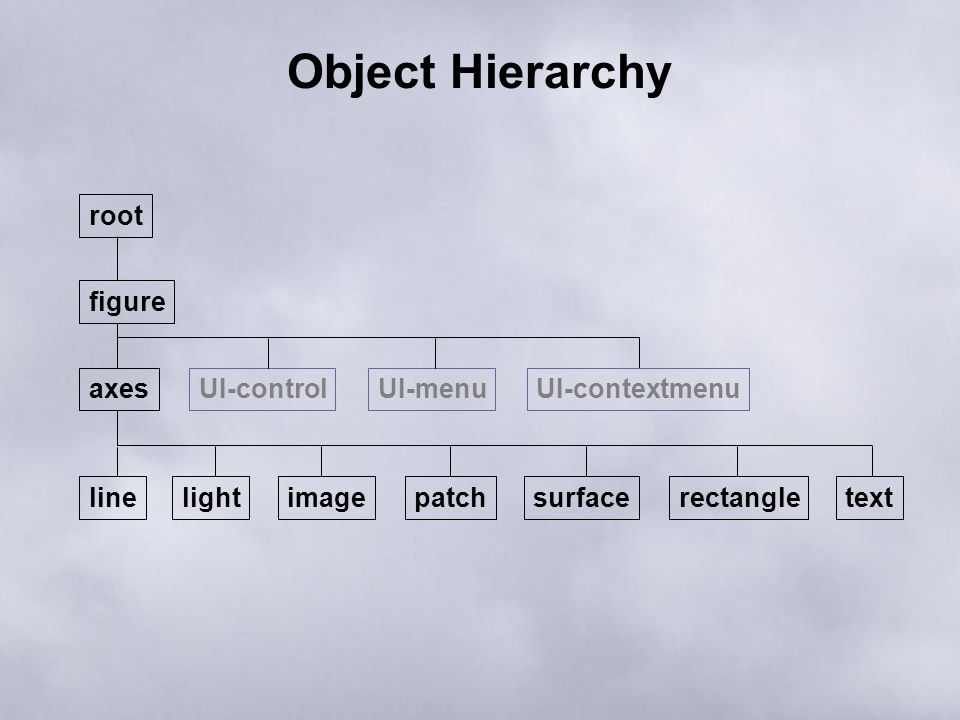Click the connector stem above the surface box
The width and height of the screenshot is (960, 720).
tap(586, 461)
